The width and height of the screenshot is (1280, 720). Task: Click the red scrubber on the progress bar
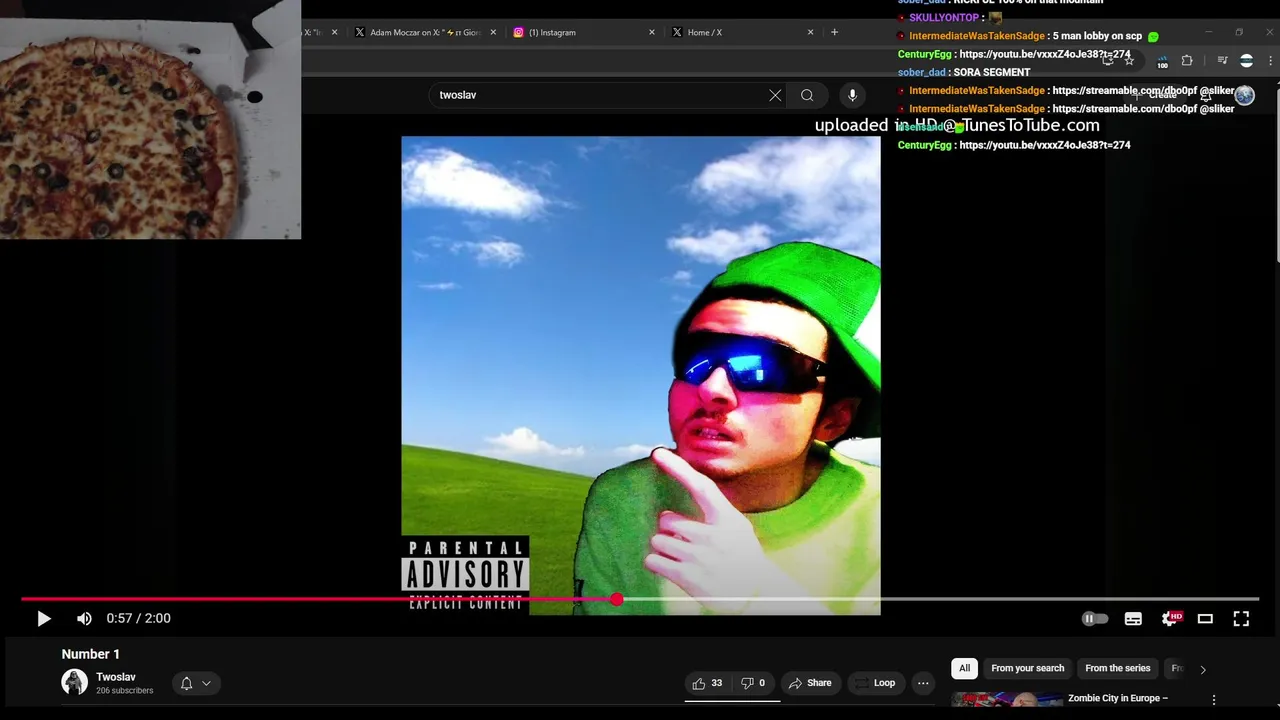pos(617,599)
